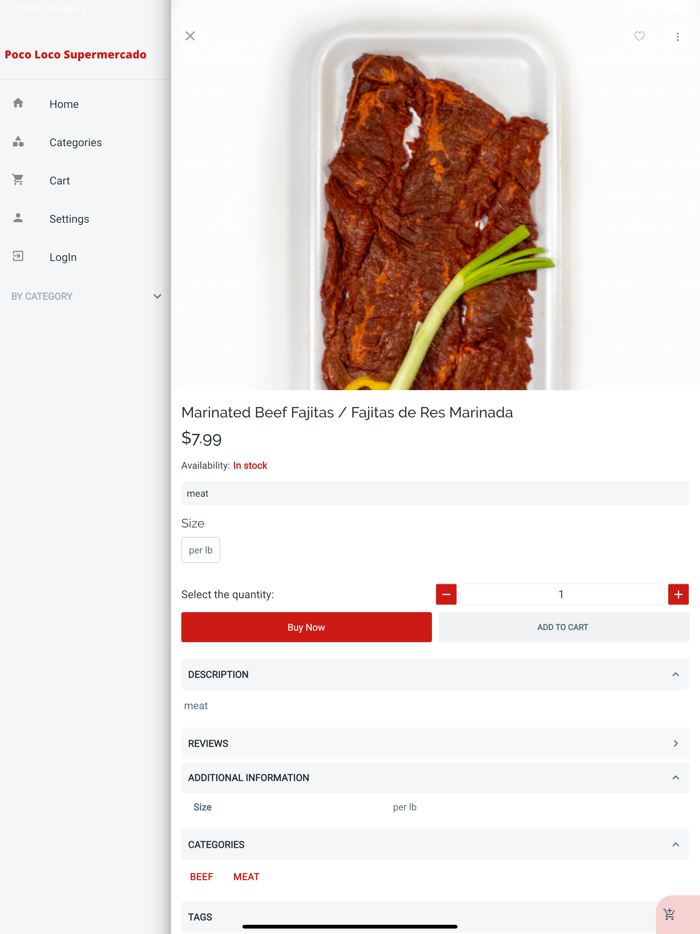Screen dimensions: 700x934
Task: Close the product detail view
Action: 190,36
